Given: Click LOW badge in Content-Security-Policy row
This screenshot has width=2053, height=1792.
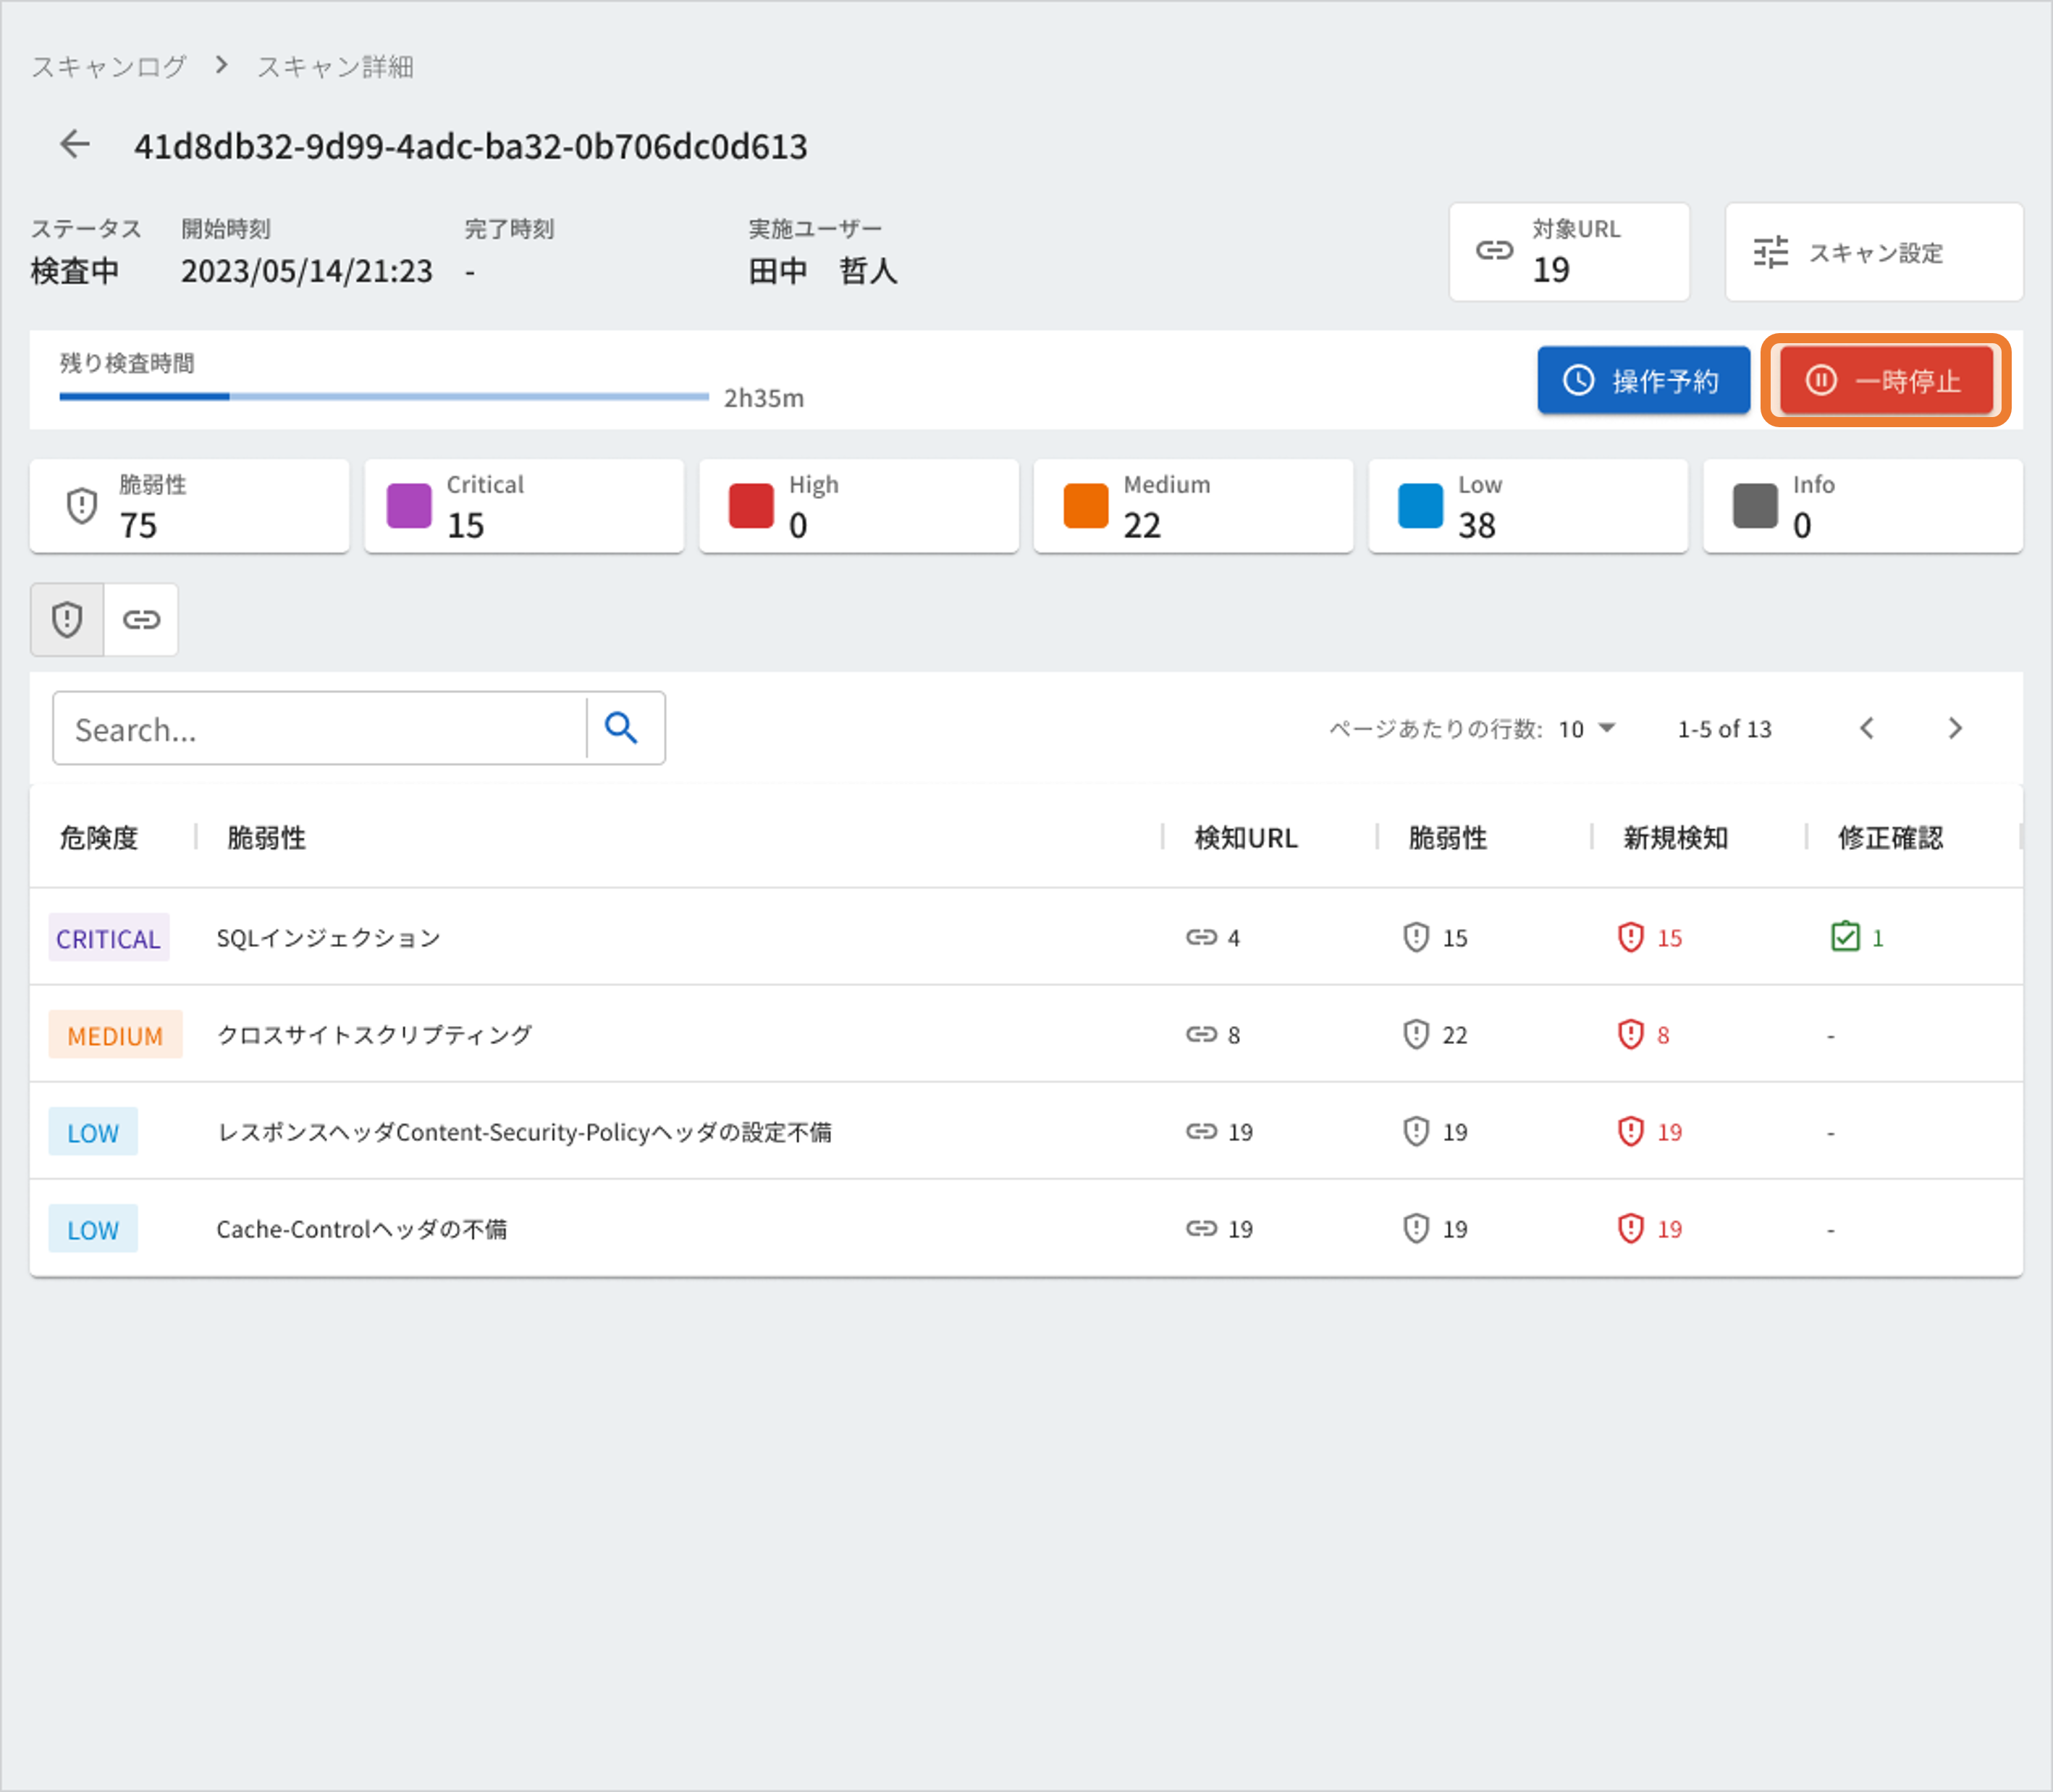Looking at the screenshot, I should 93,1132.
